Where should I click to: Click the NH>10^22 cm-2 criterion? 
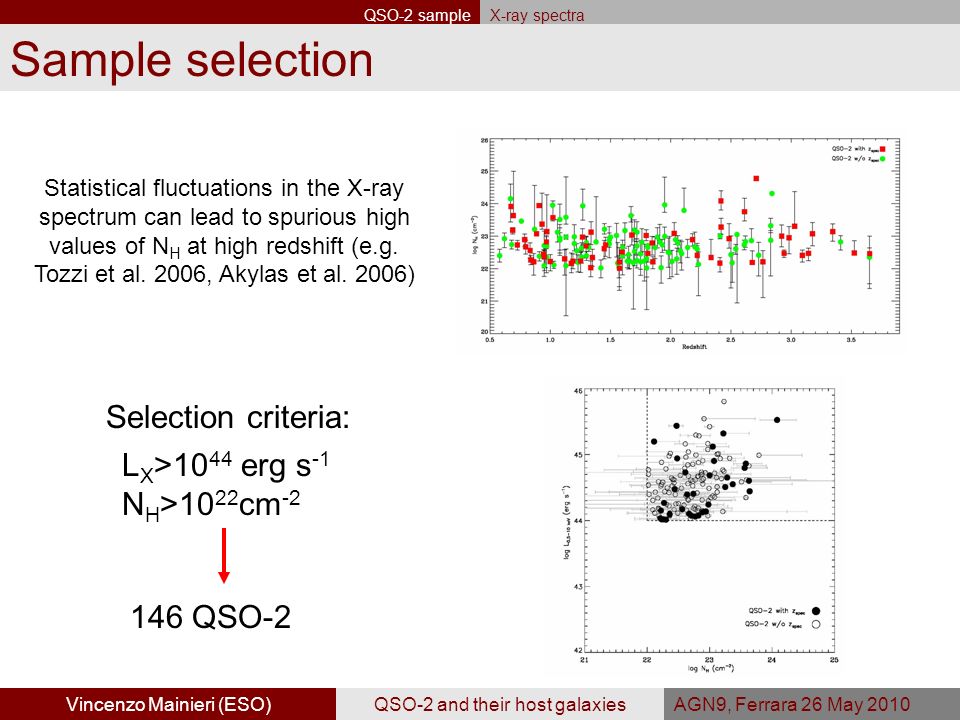[x=211, y=506]
